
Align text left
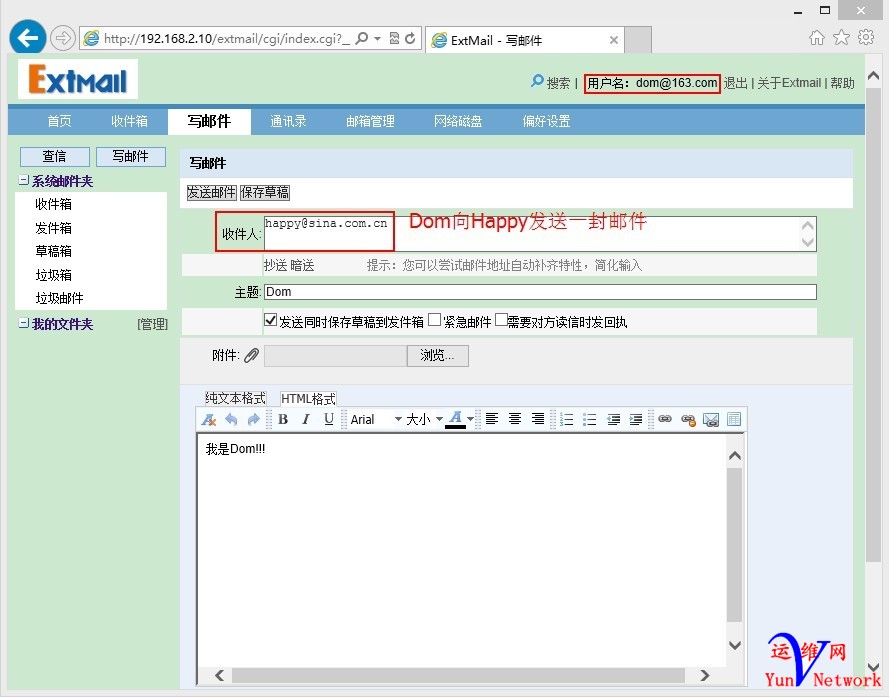pyautogui.click(x=492, y=419)
